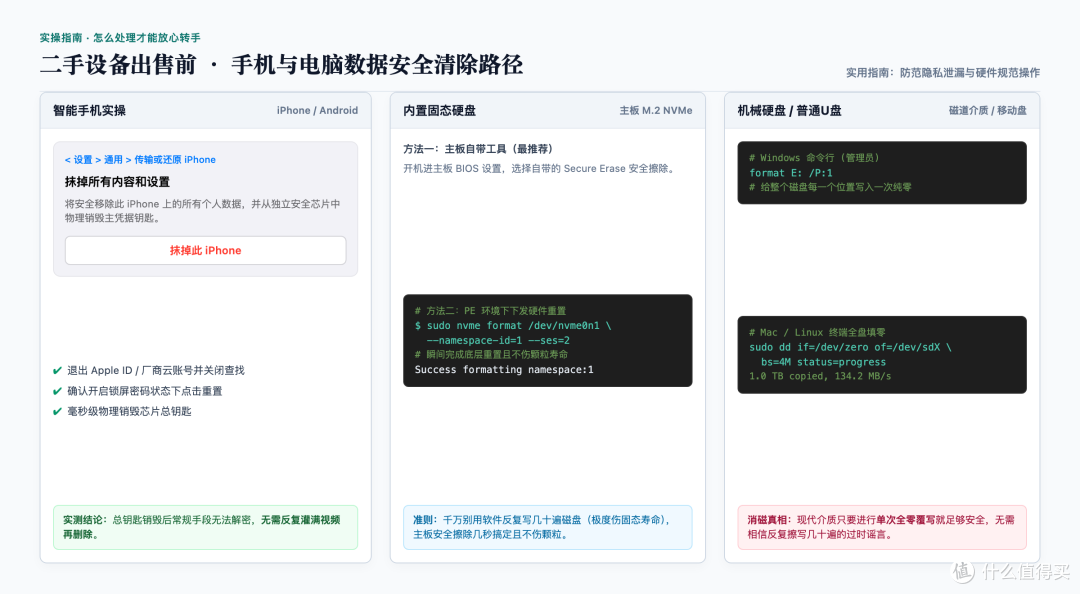This screenshot has height=594, width=1080.
Task: Click the sudo nvme format command line
Action: pyautogui.click(x=513, y=325)
